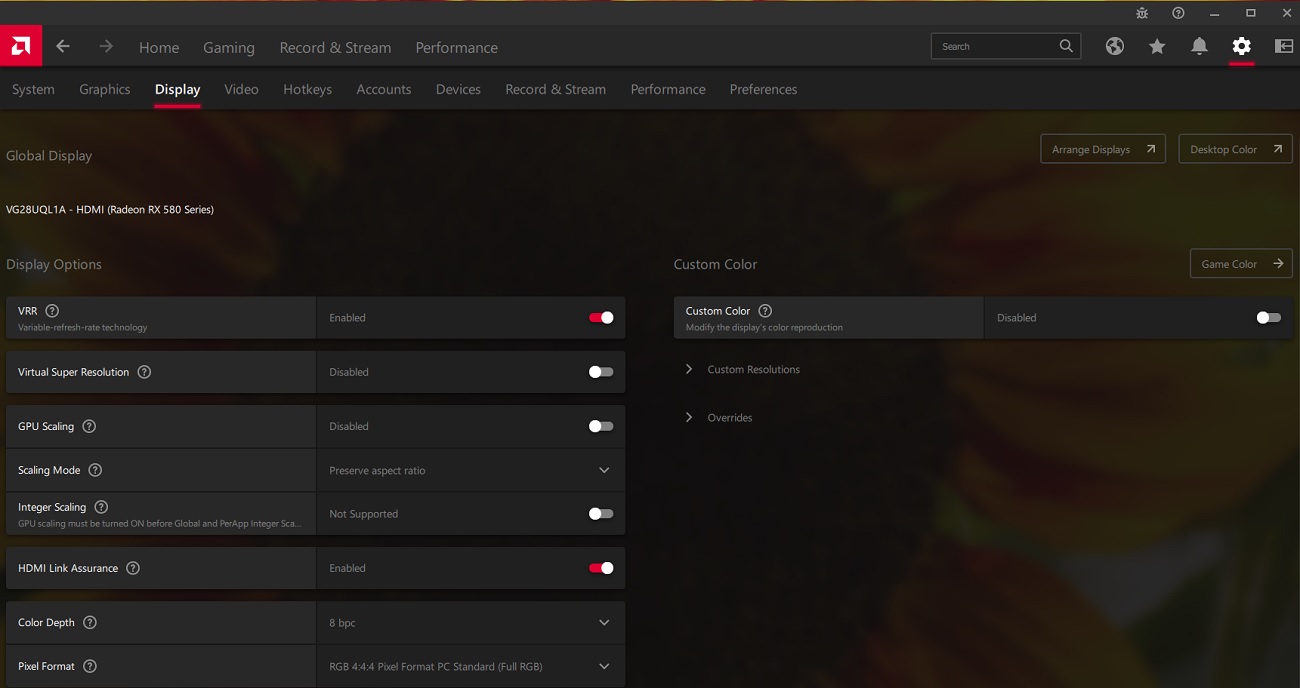1300x688 pixels.
Task: Open notifications bell icon
Action: pos(1199,46)
